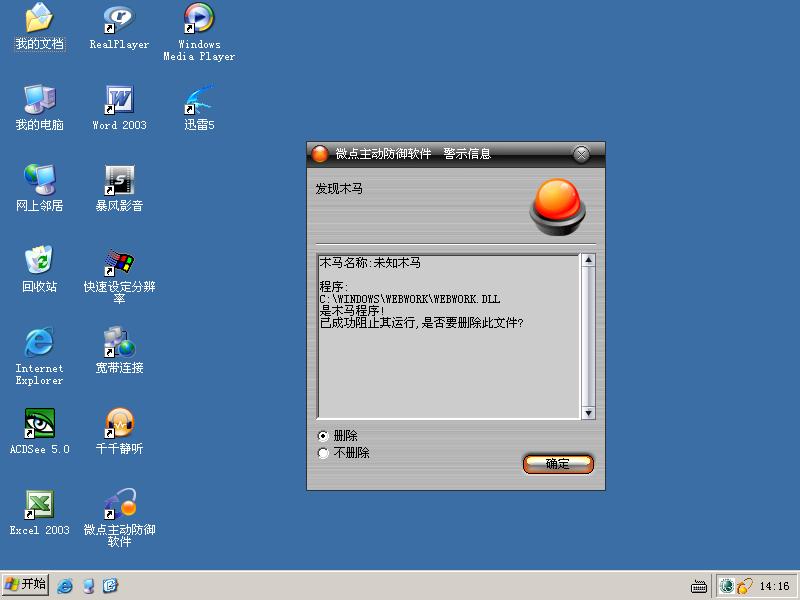Image resolution: width=800 pixels, height=600 pixels.
Task: Click the 微点 orange tray icon
Action: coord(744,586)
